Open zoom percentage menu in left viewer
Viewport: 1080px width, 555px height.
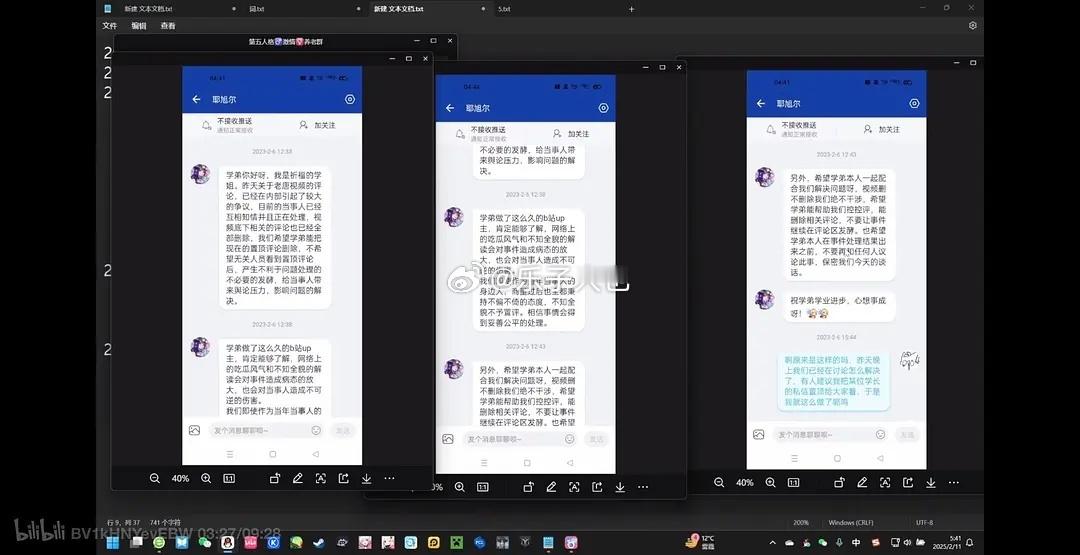click(180, 479)
